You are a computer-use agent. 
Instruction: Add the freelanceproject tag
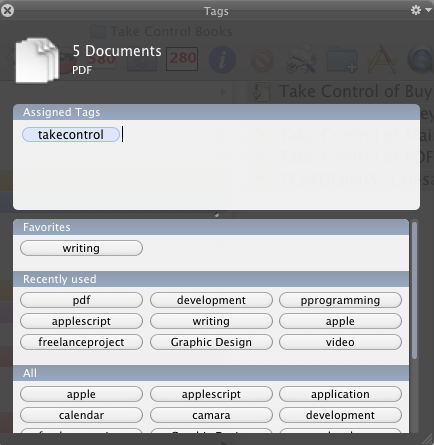pos(81,342)
